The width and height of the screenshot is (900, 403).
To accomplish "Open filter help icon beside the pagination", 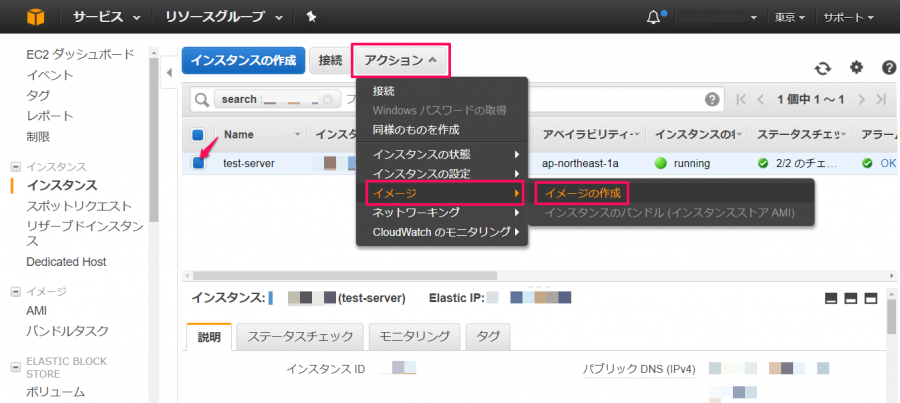I will (x=712, y=99).
